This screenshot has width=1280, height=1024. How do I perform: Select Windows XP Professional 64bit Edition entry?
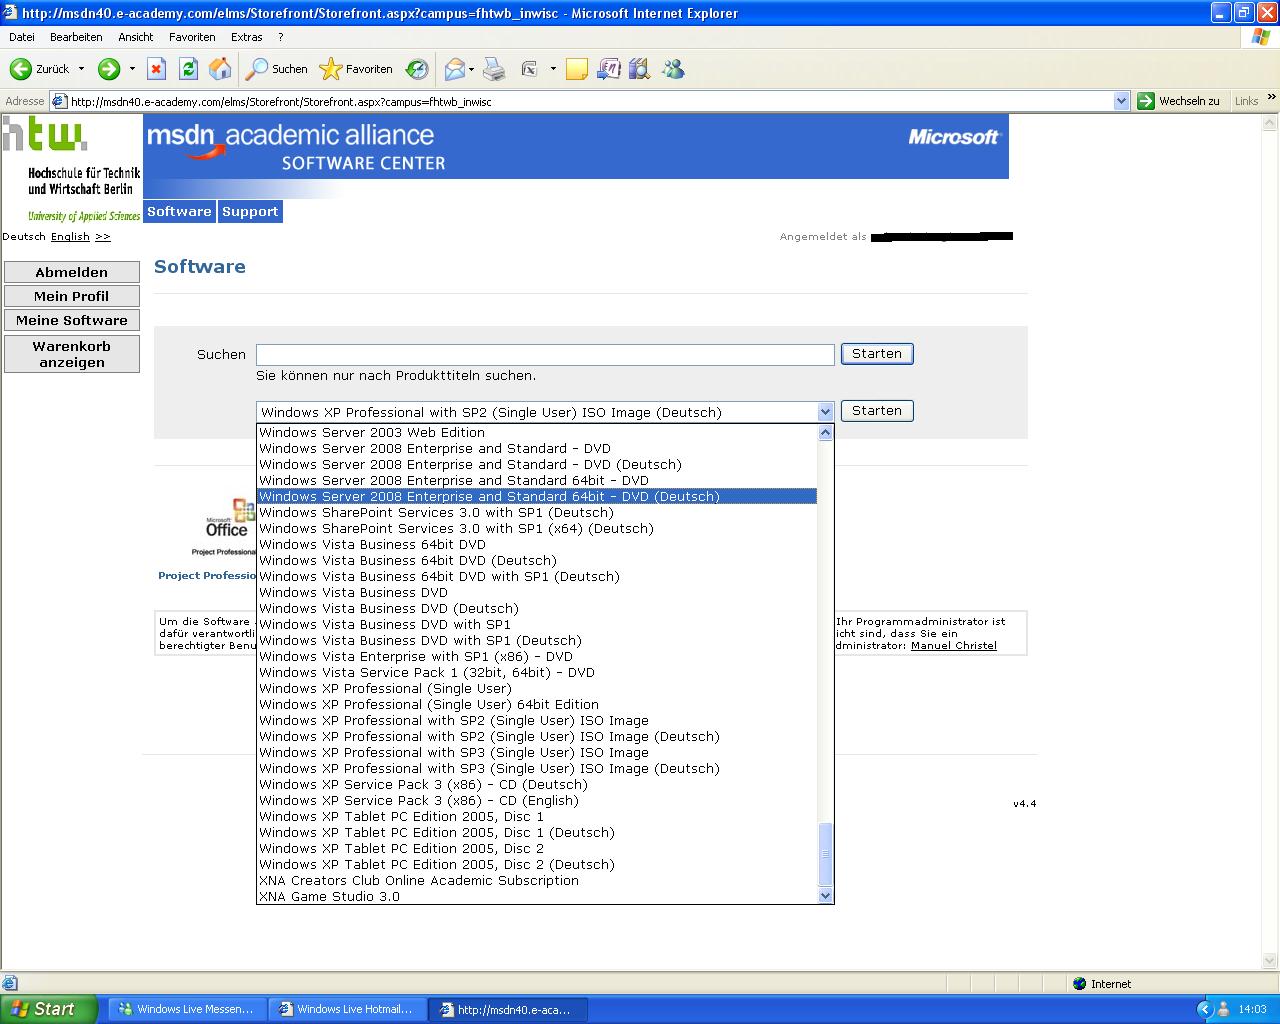coord(537,705)
